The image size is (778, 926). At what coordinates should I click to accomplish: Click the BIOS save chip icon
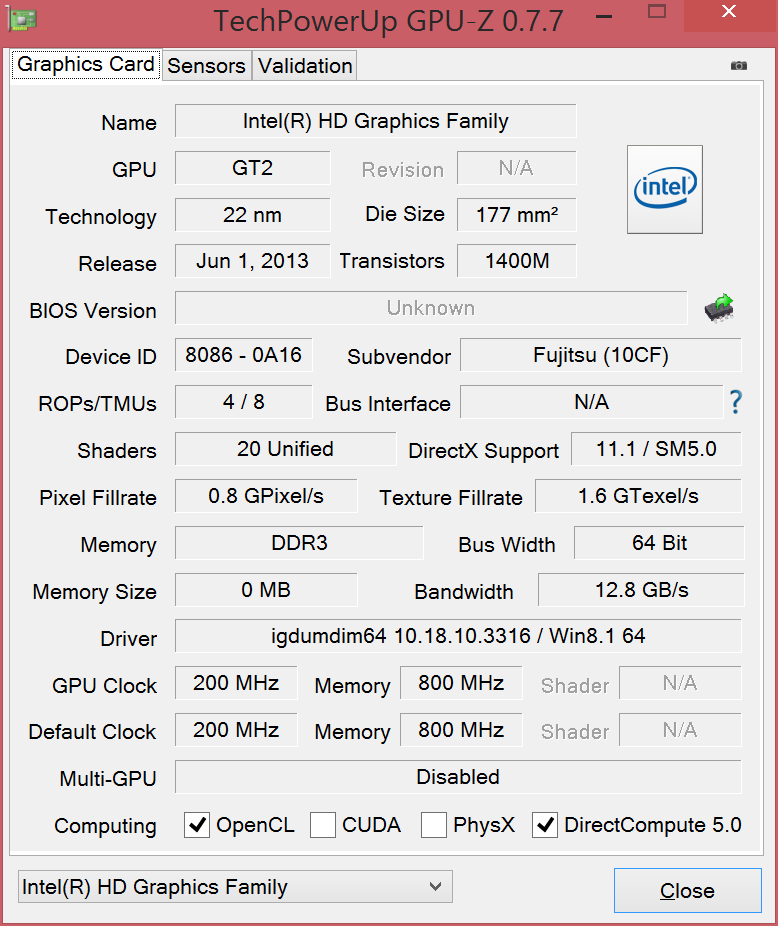[719, 308]
